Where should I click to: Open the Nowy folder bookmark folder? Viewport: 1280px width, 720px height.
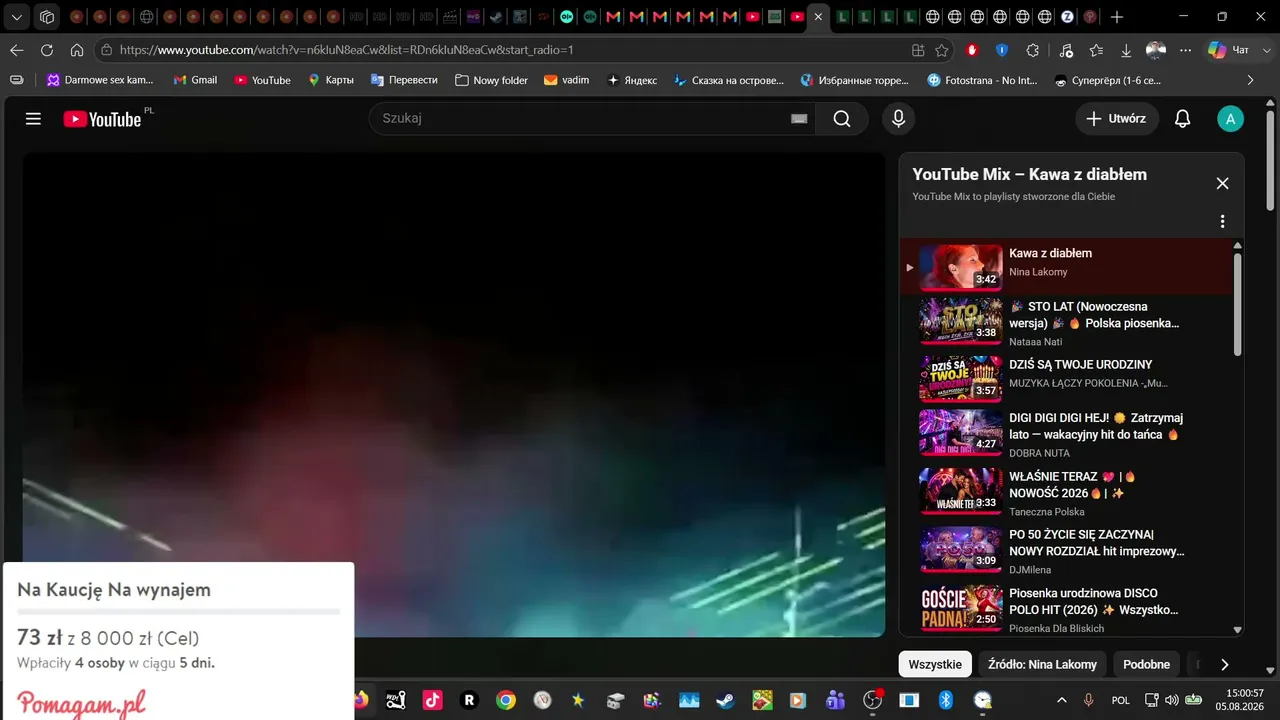[x=491, y=80]
